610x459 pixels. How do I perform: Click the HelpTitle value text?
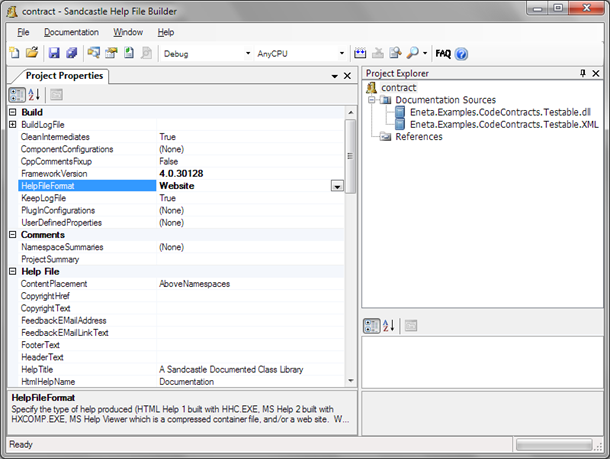coord(231,370)
